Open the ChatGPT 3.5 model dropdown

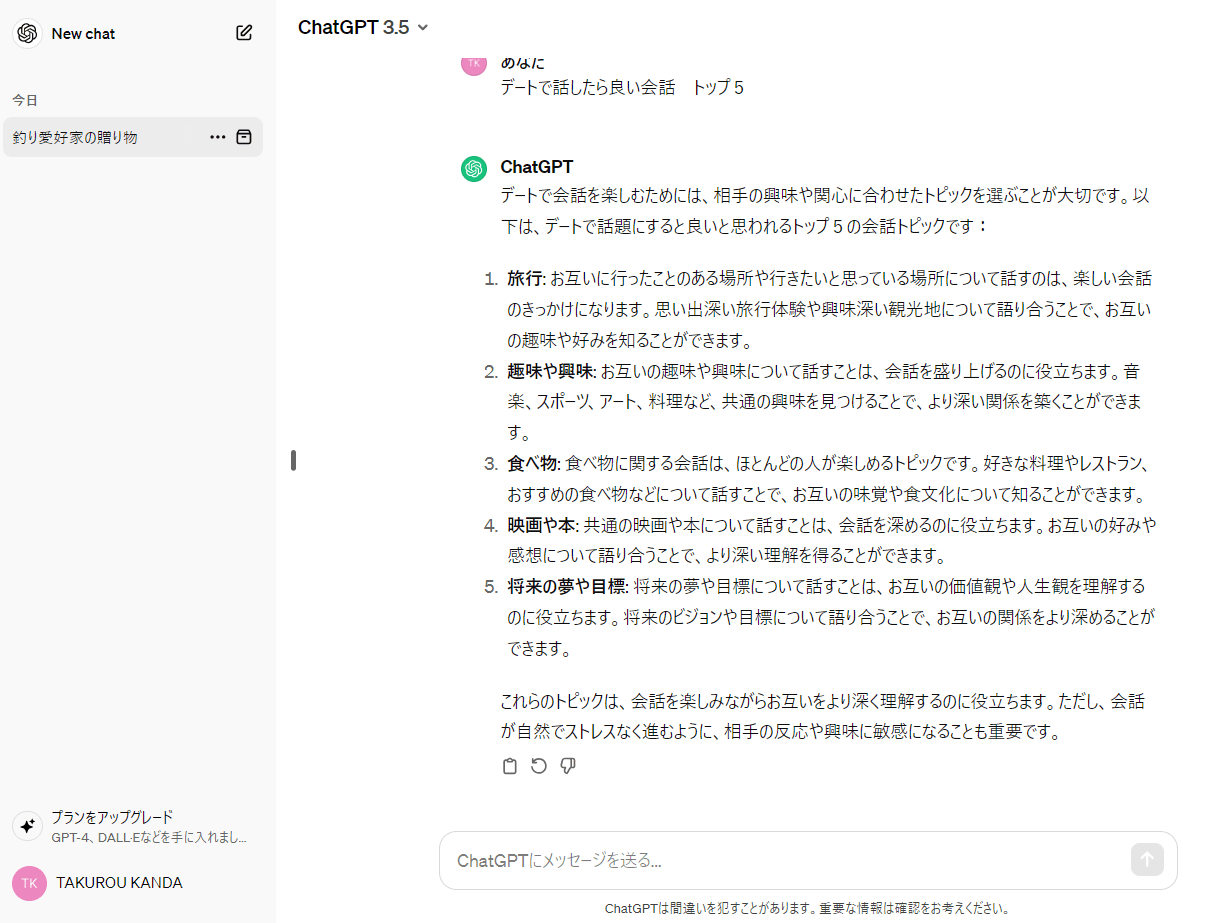pyautogui.click(x=363, y=28)
